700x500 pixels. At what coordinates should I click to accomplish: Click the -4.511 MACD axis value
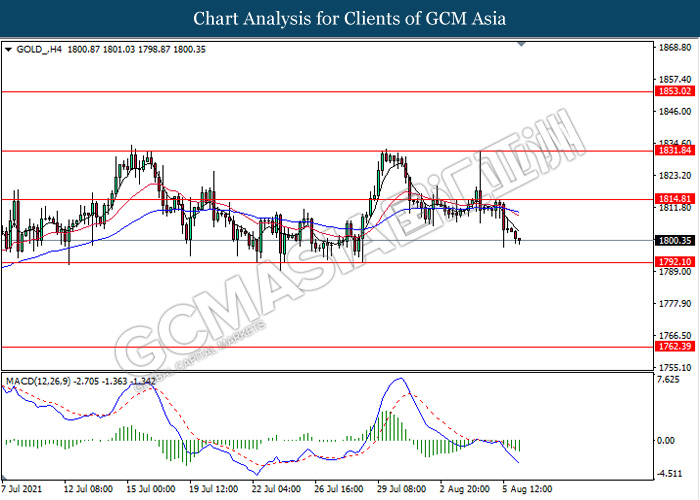point(670,474)
